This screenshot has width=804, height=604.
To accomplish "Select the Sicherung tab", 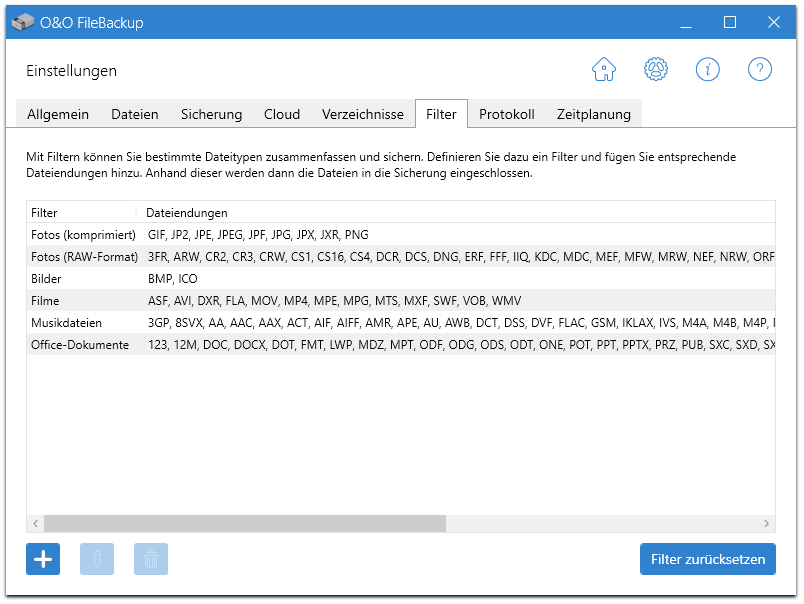I will [211, 114].
